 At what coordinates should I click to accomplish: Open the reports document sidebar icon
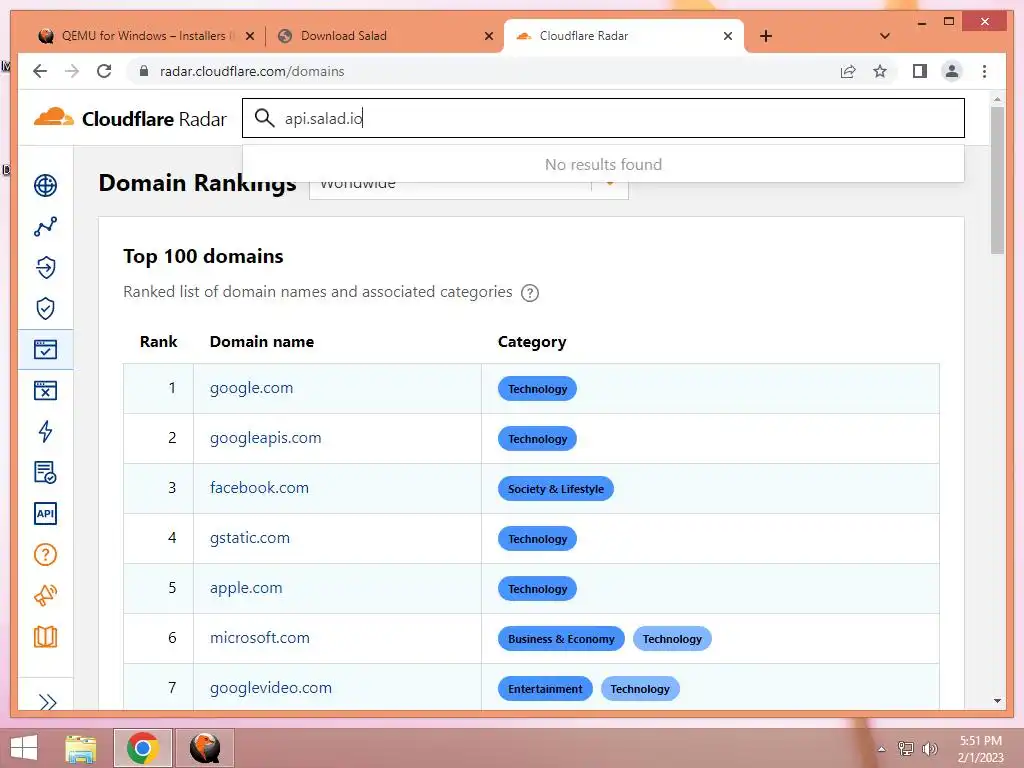tap(45, 472)
